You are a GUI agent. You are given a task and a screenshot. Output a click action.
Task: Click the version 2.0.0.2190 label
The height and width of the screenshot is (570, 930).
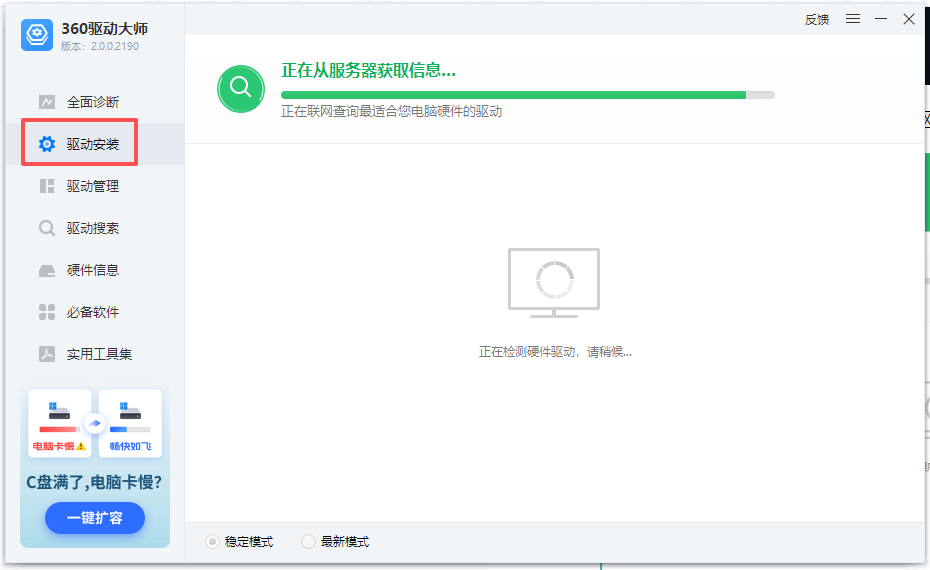(100, 46)
